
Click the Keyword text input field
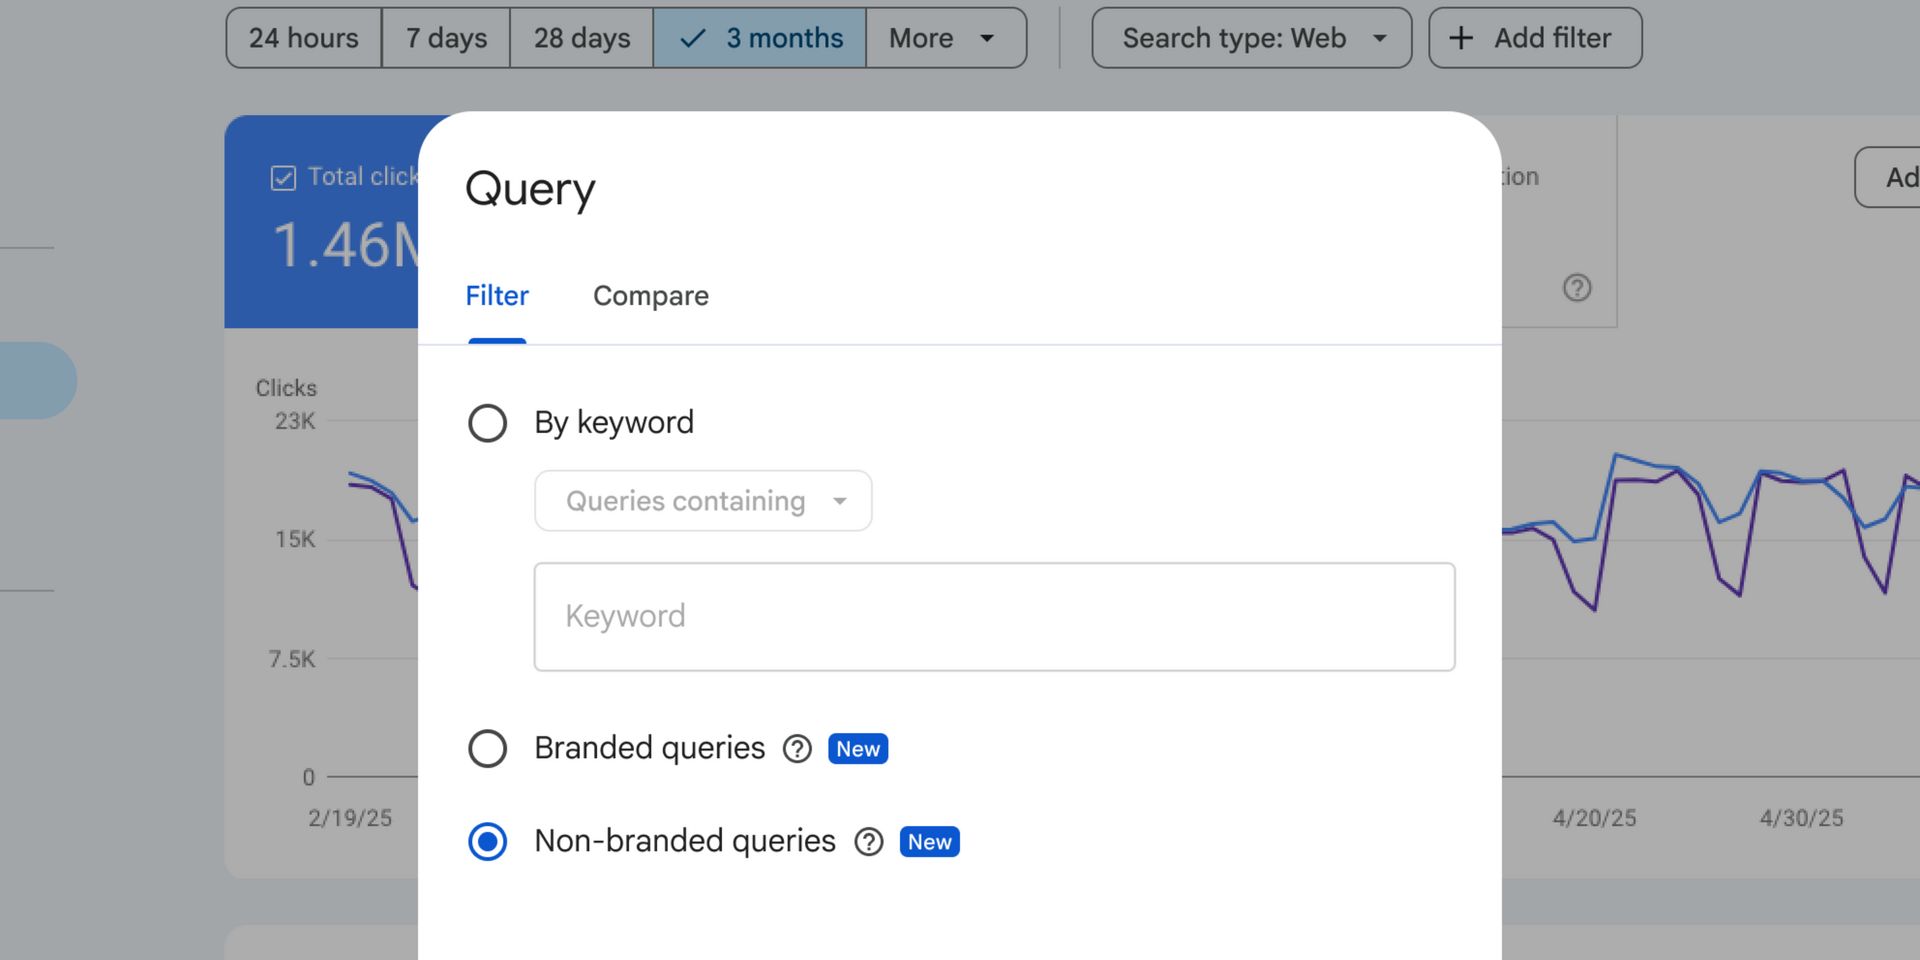994,617
